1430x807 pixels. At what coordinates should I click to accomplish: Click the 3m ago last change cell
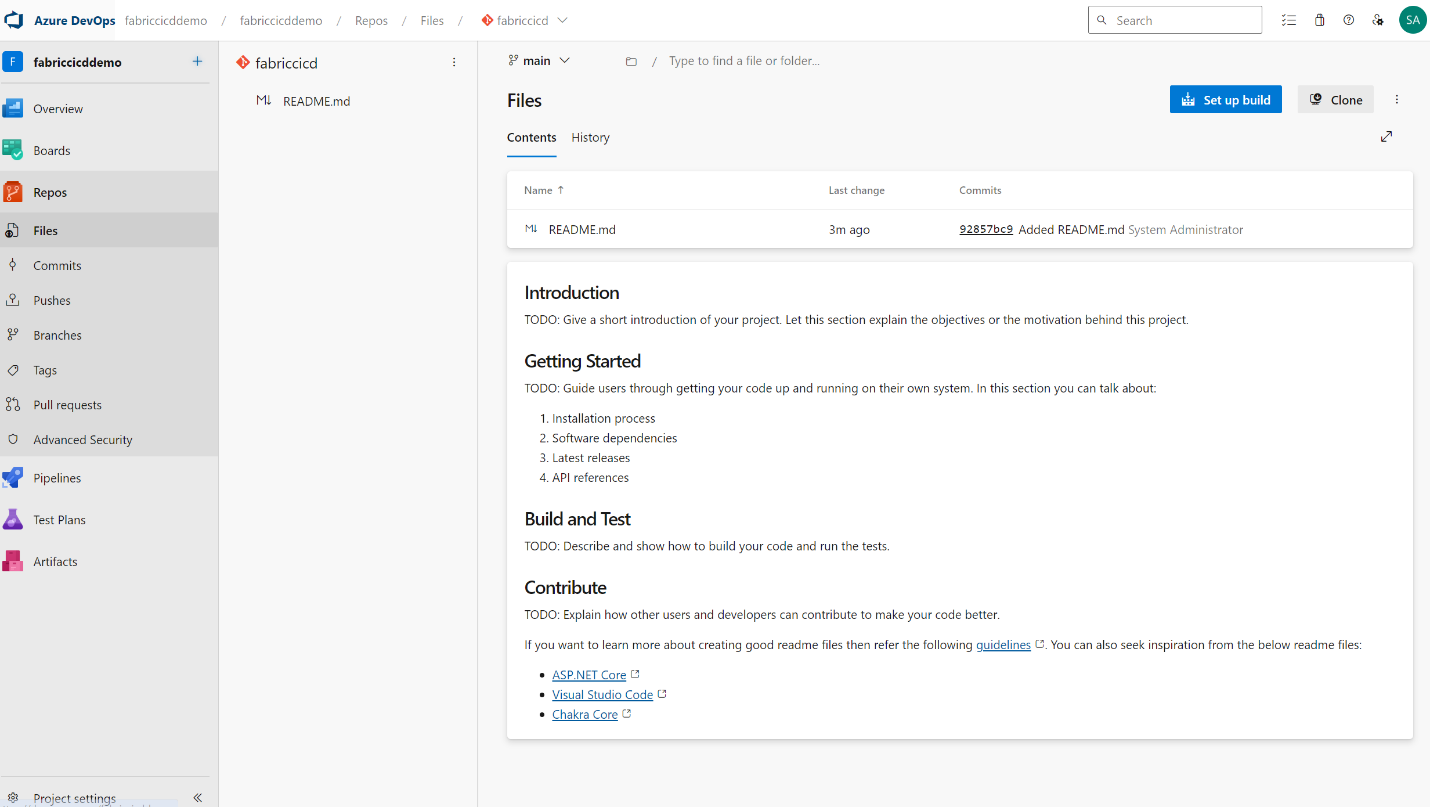[849, 230]
